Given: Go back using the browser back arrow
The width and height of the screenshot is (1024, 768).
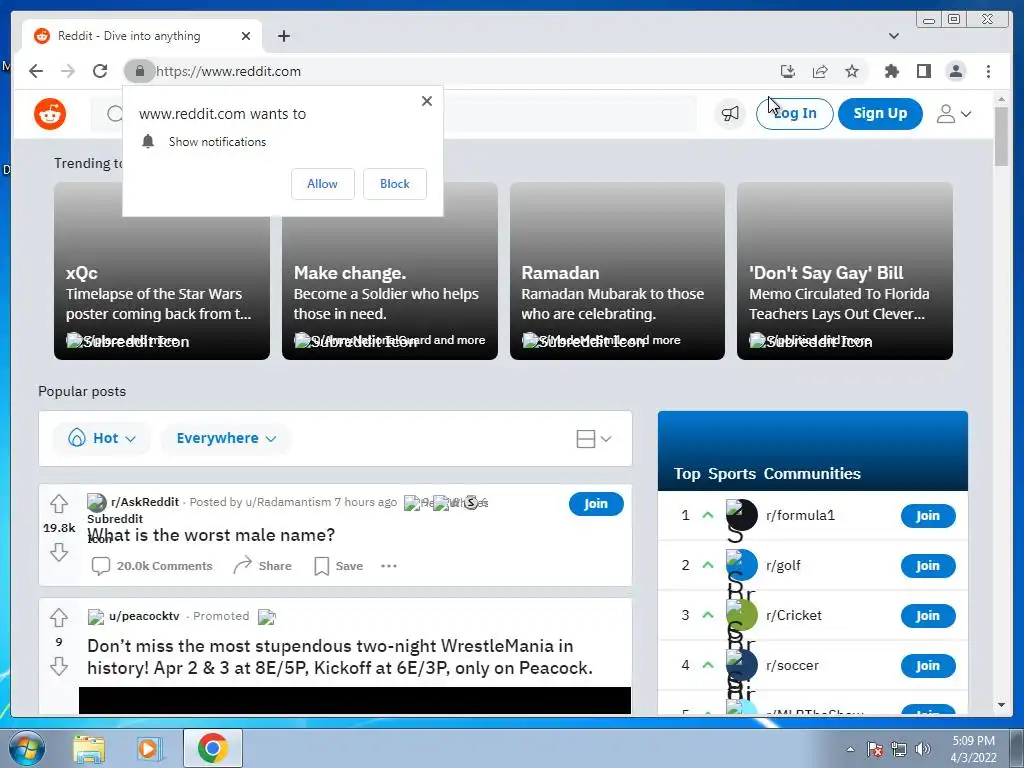Looking at the screenshot, I should [x=36, y=71].
